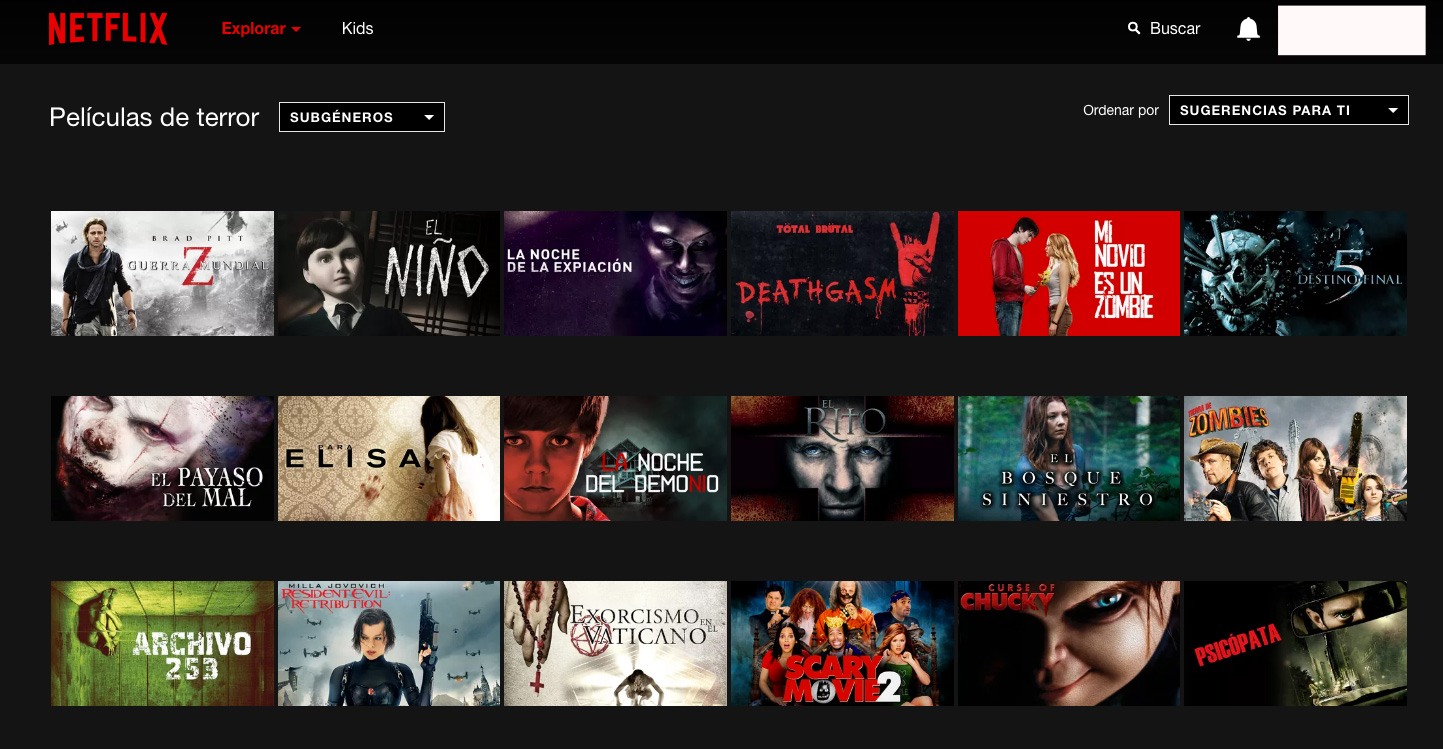Open the Scary Movie 2 thumbnail
The width and height of the screenshot is (1443, 749).
[x=842, y=643]
